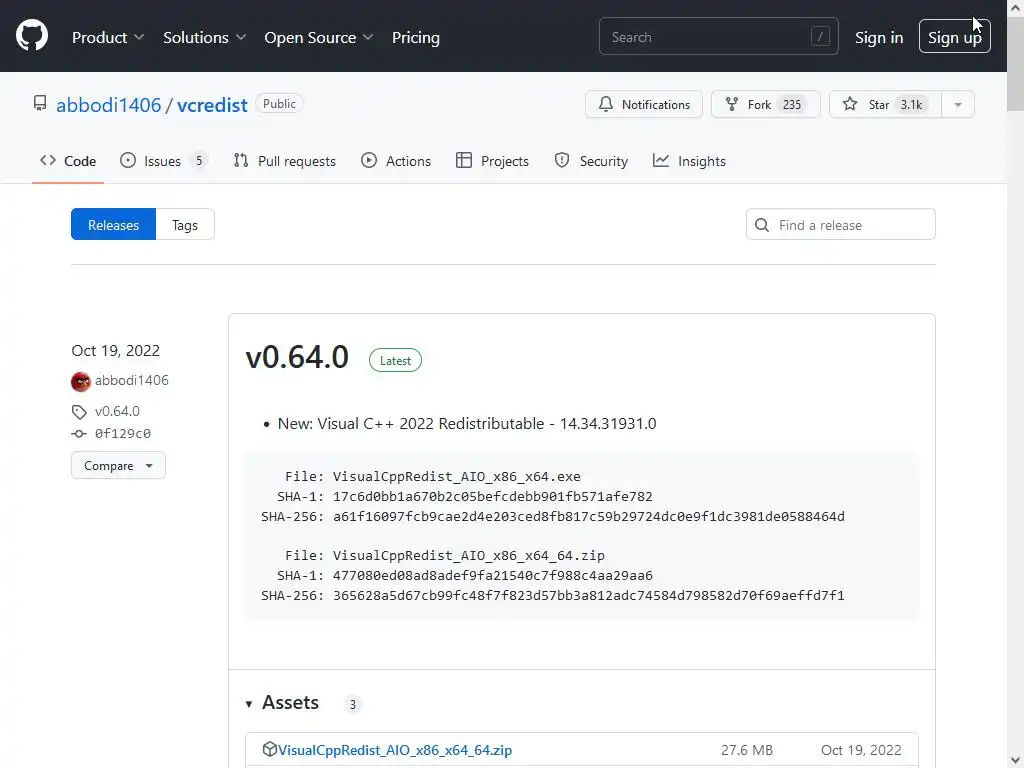Focus the top Search field
1024x768 pixels.
click(x=718, y=37)
